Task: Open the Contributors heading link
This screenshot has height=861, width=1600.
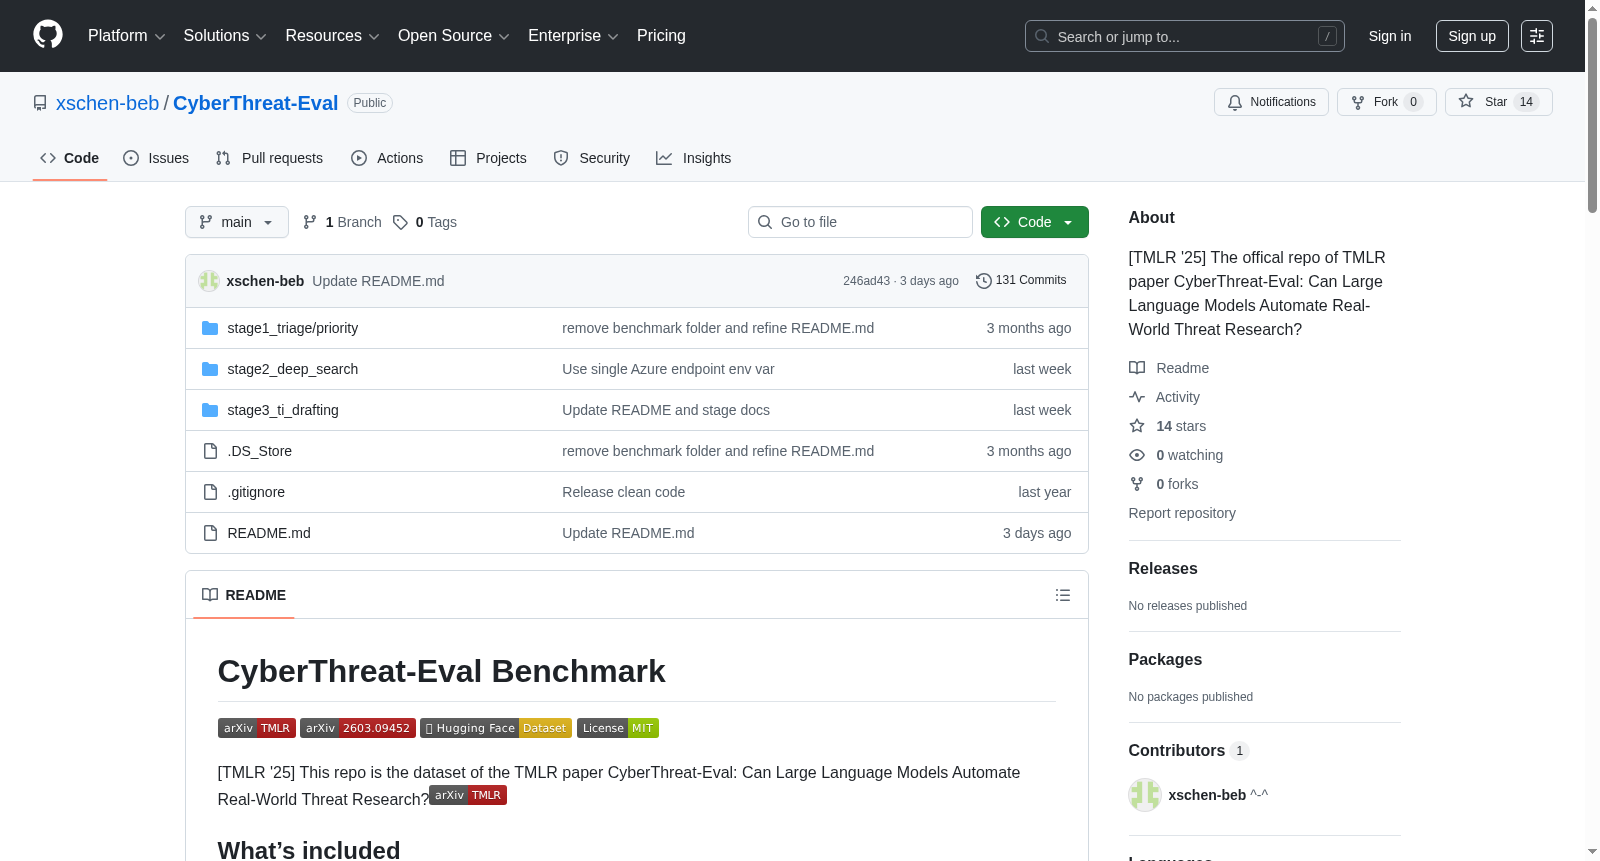Action: [1189, 751]
